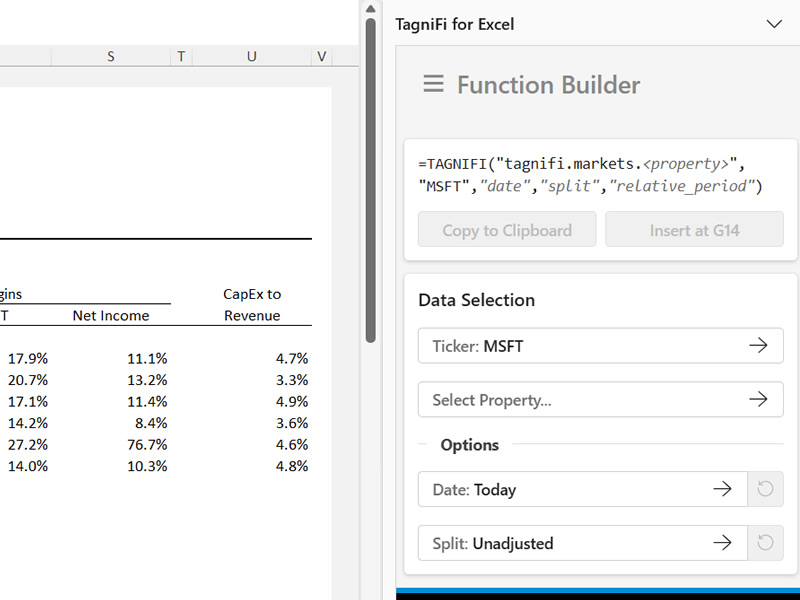Click the arrow icon in Split Unadjusted row

coord(721,544)
